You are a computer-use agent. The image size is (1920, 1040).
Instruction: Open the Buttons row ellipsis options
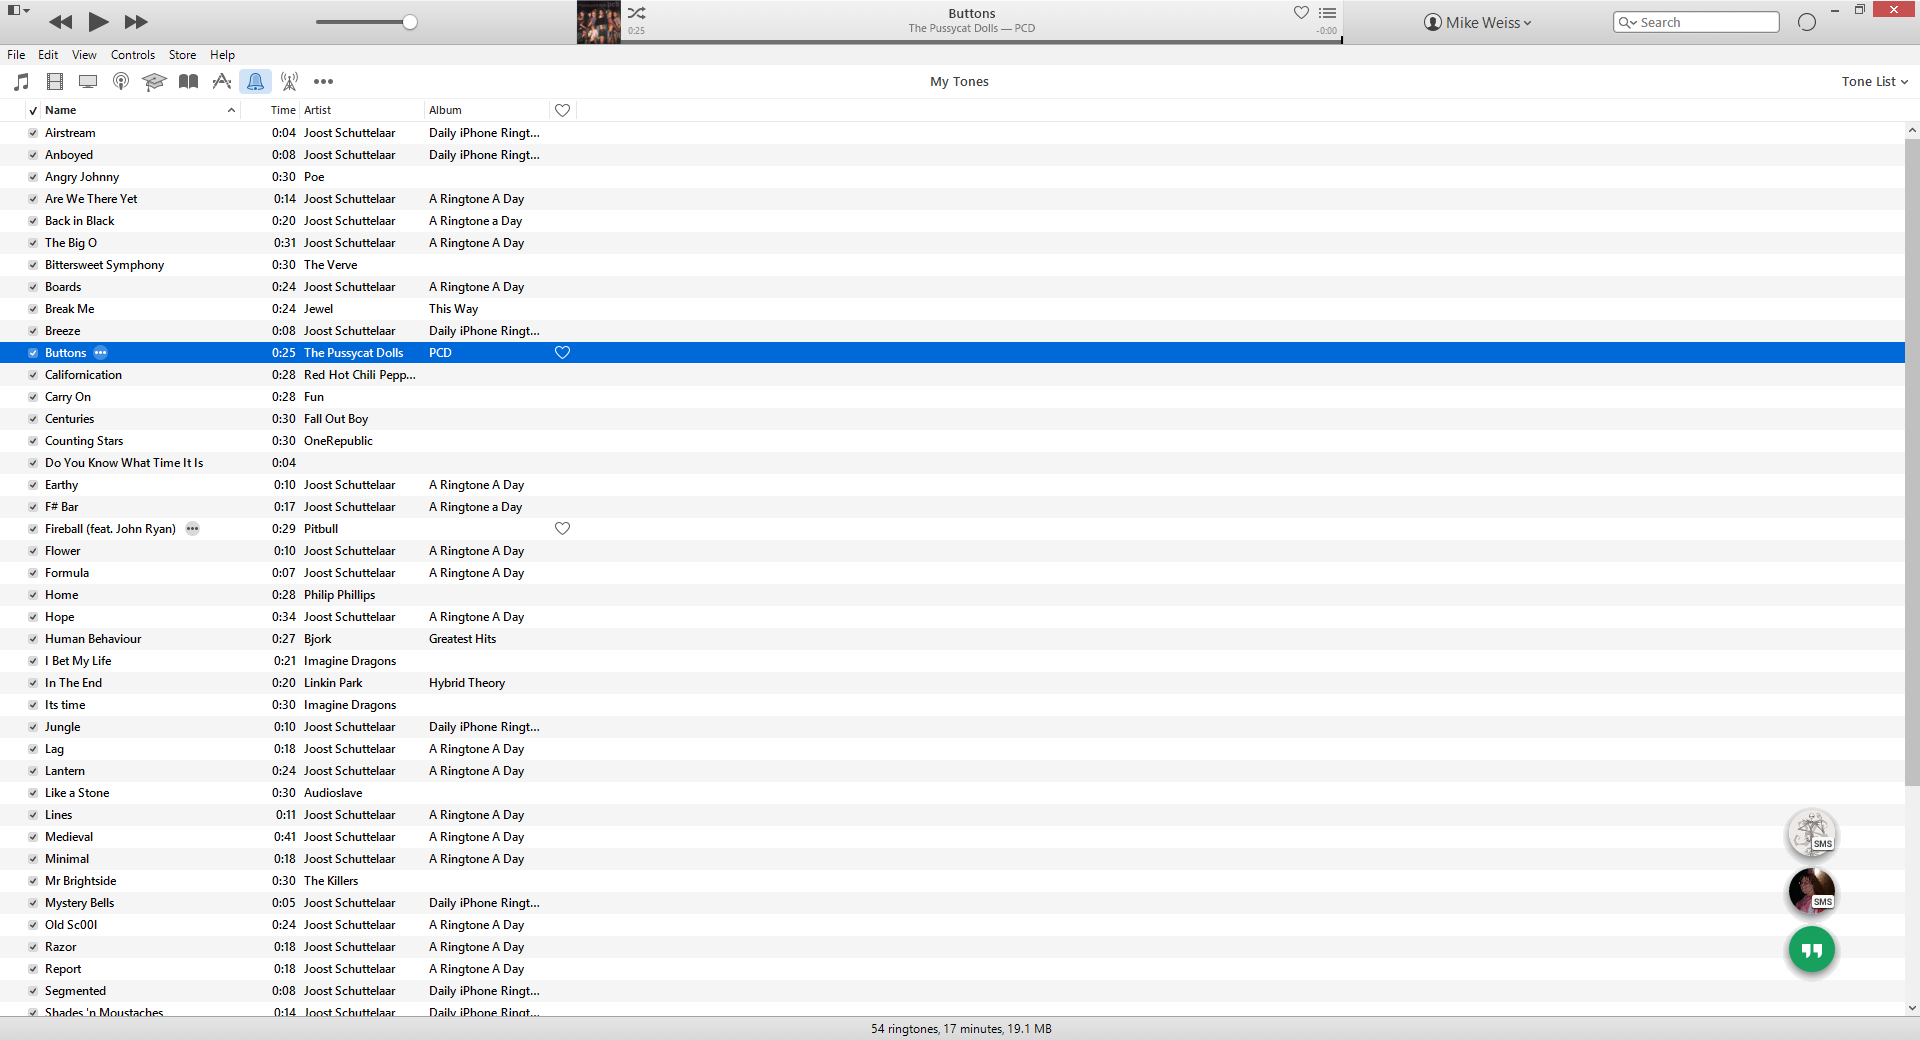[x=100, y=353]
